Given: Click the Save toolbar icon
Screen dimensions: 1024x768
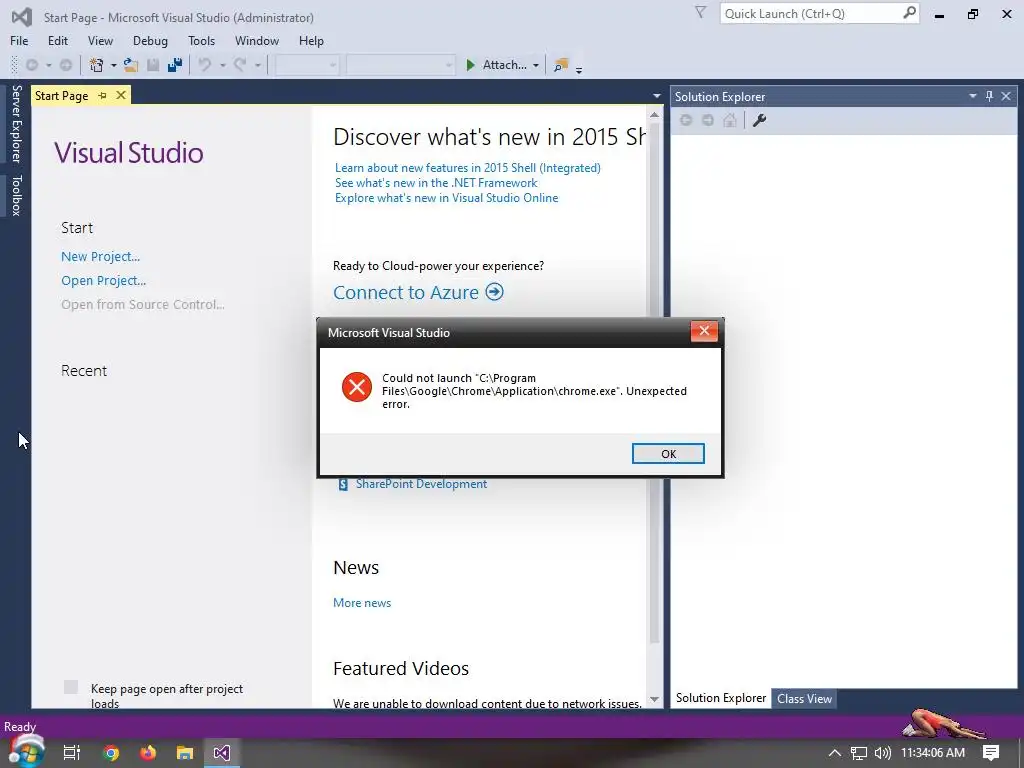Looking at the screenshot, I should pos(153,65).
